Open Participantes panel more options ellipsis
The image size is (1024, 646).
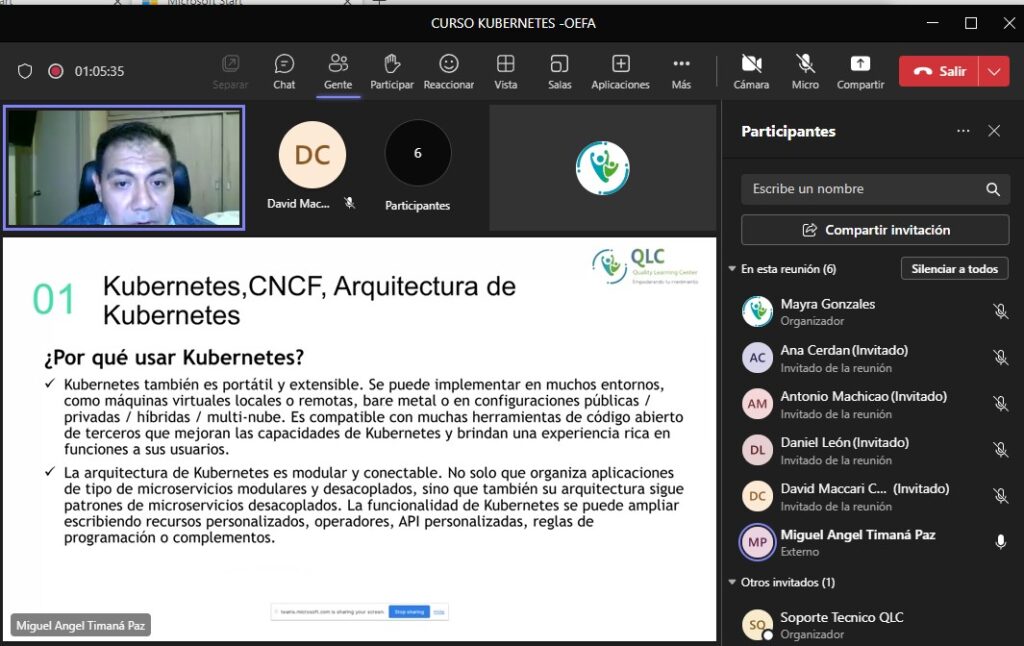[x=963, y=131]
